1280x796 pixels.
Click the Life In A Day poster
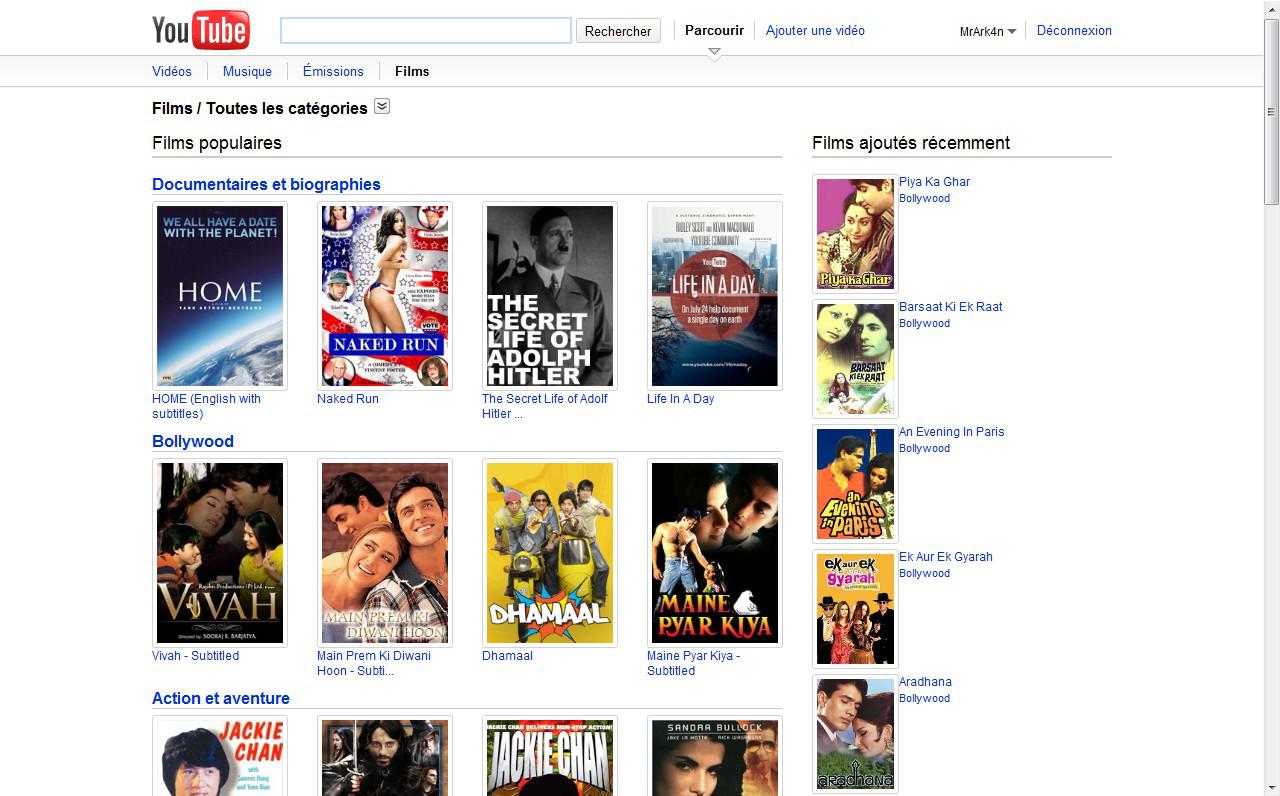715,296
